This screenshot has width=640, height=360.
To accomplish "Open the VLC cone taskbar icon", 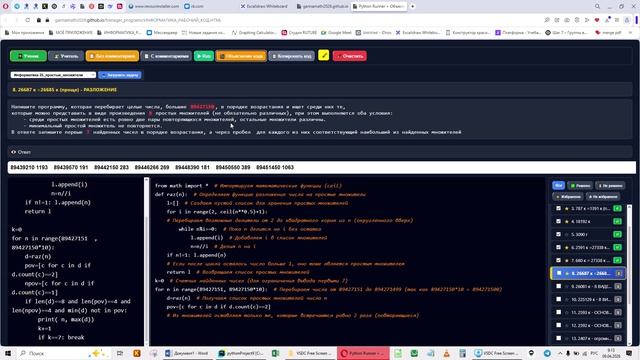I will pyautogui.click(x=446, y=353).
